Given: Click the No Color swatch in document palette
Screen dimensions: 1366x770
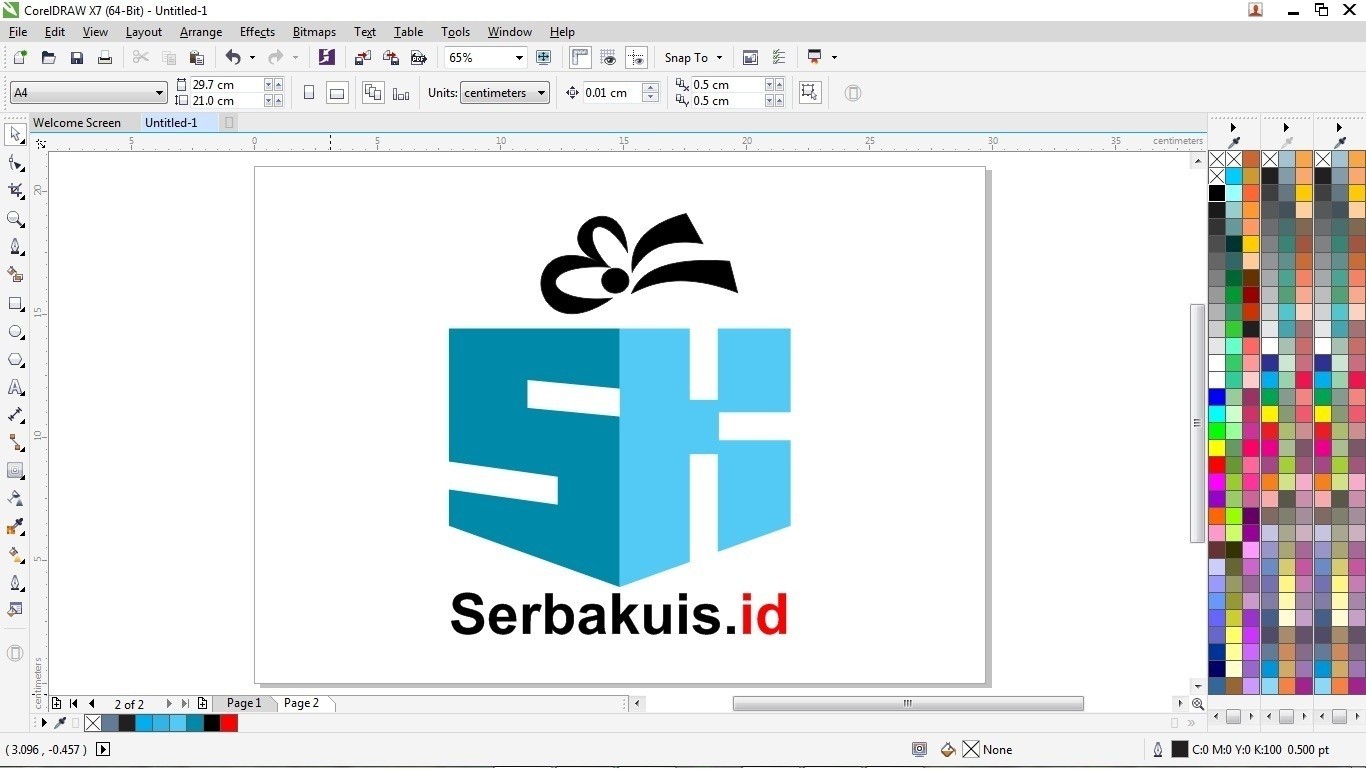Looking at the screenshot, I should click(93, 723).
